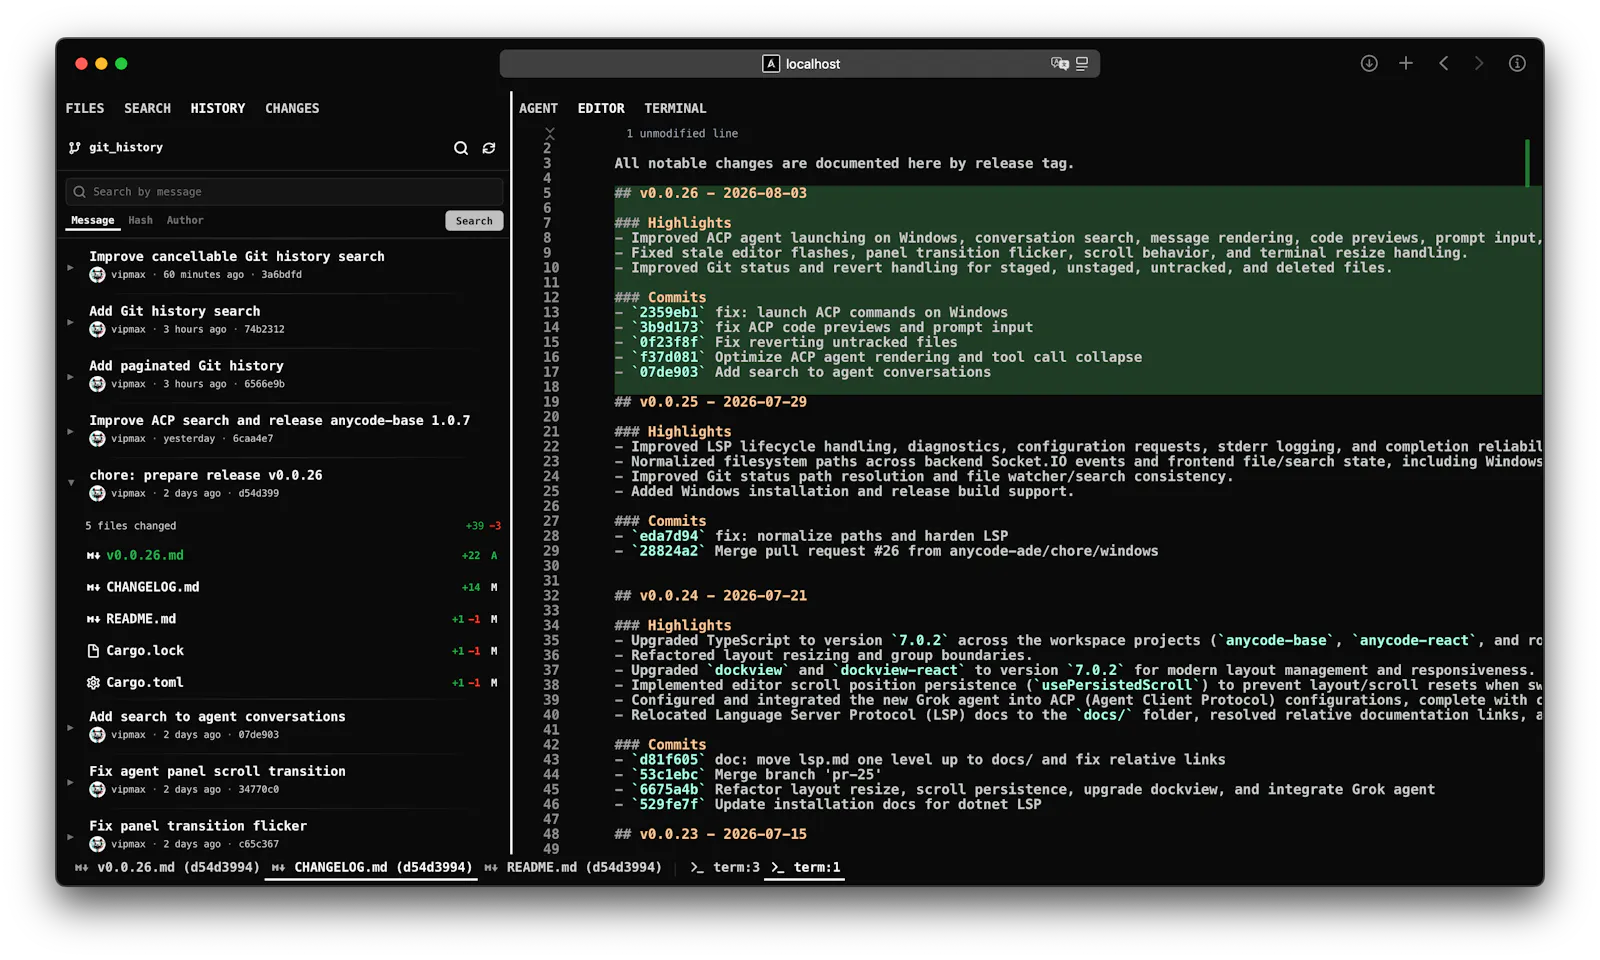Screen dimensions: 1600x960
Task: Click the green diff overview marker on the editor's right edge
Action: coord(1527,163)
